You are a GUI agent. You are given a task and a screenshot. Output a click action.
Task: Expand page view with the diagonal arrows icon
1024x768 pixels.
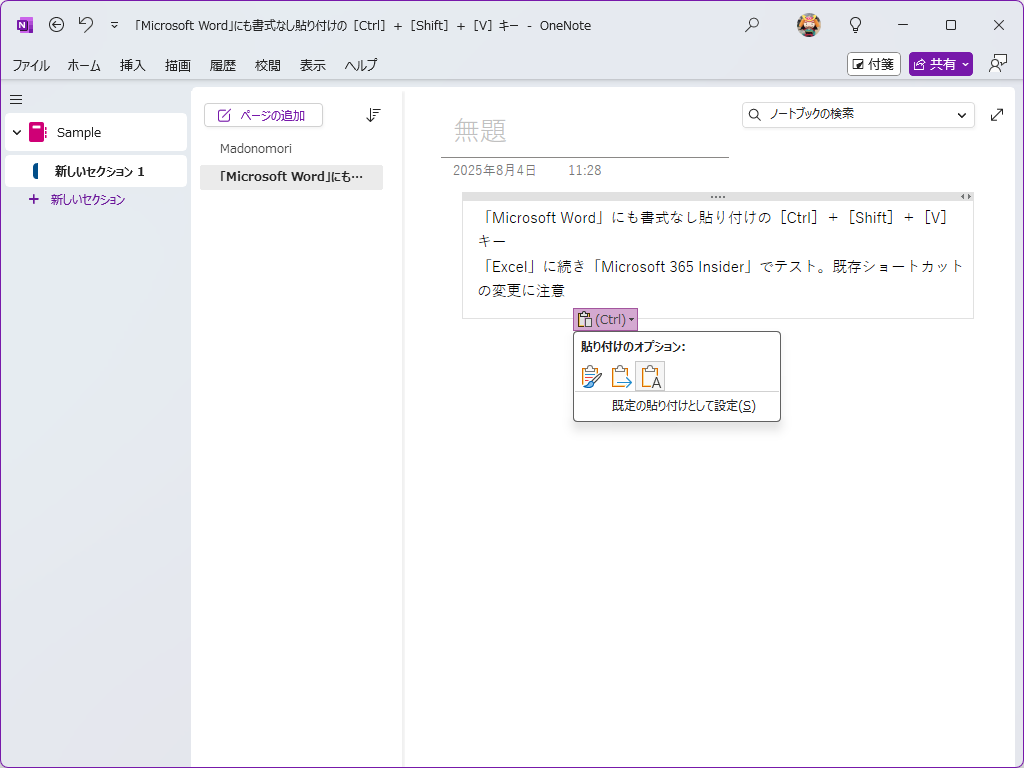point(997,115)
